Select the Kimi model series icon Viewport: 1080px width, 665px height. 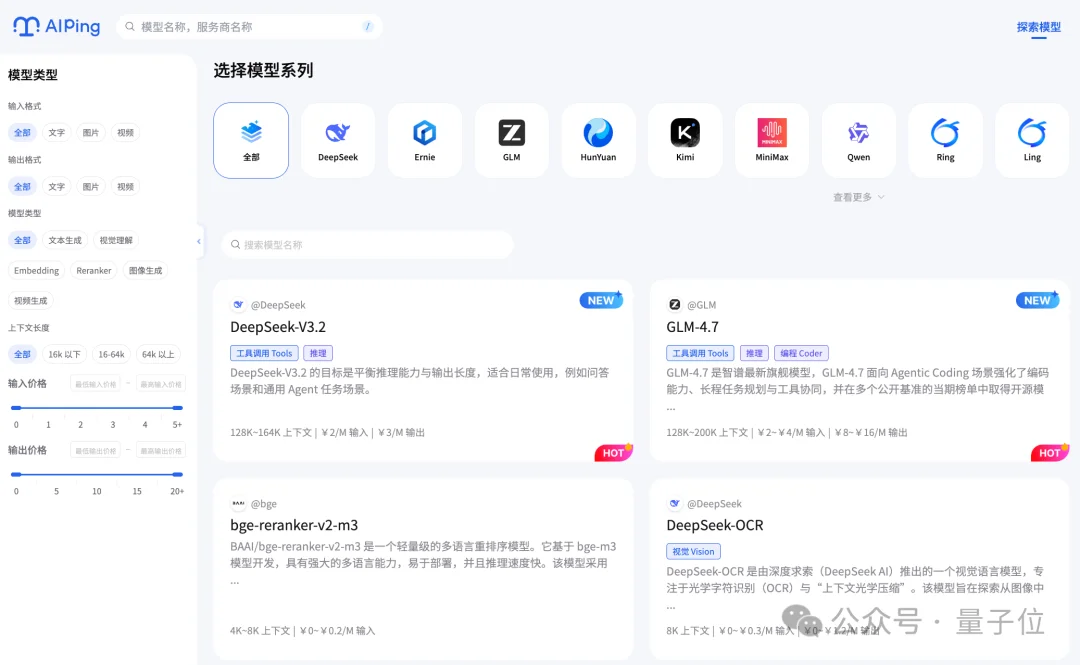click(x=685, y=139)
